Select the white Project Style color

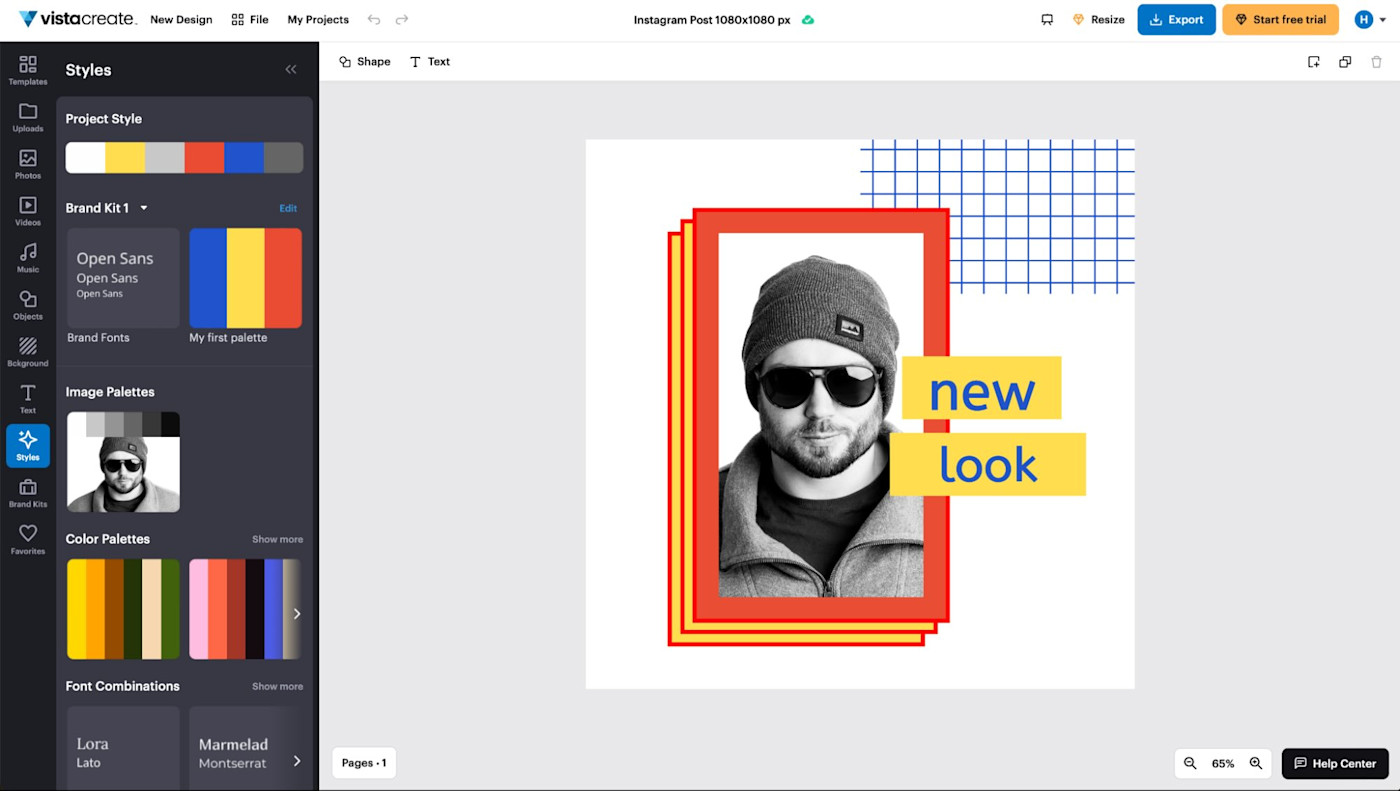click(x=86, y=158)
